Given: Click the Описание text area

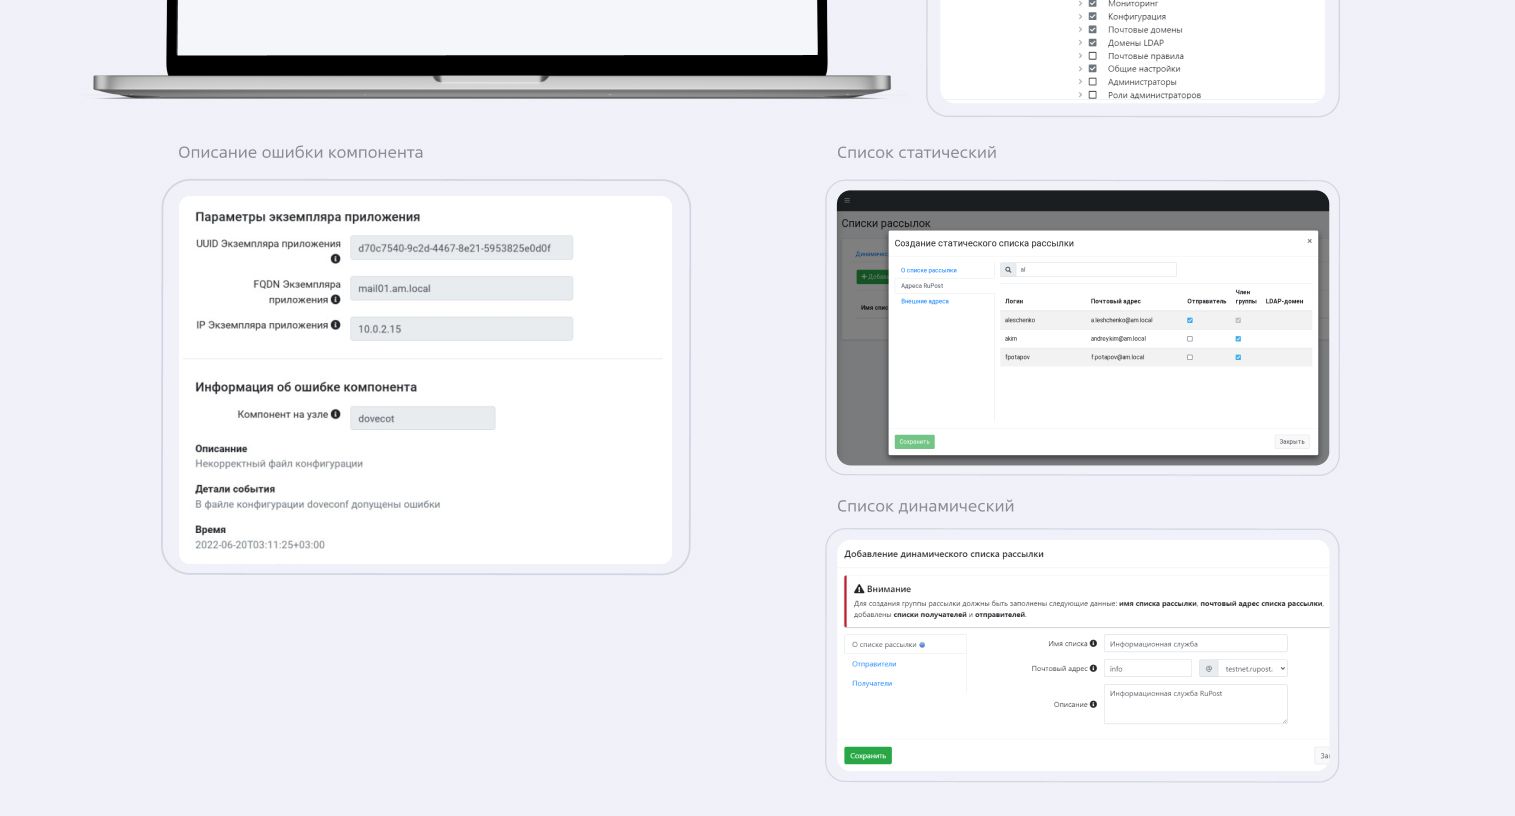Looking at the screenshot, I should tap(1195, 704).
